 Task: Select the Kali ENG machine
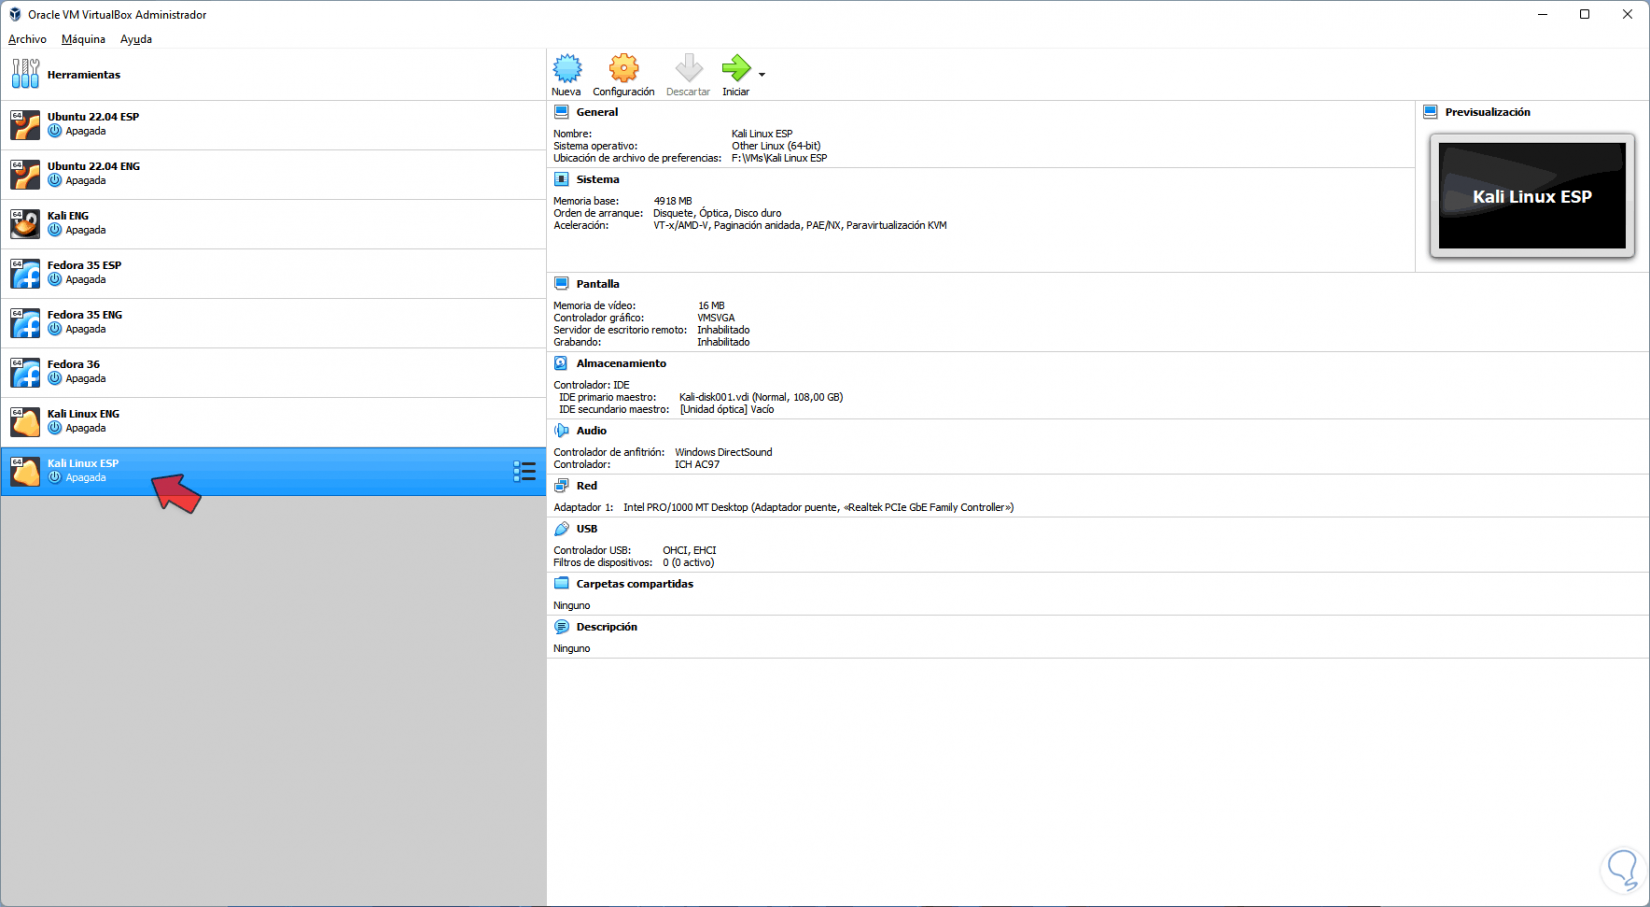pos(273,224)
